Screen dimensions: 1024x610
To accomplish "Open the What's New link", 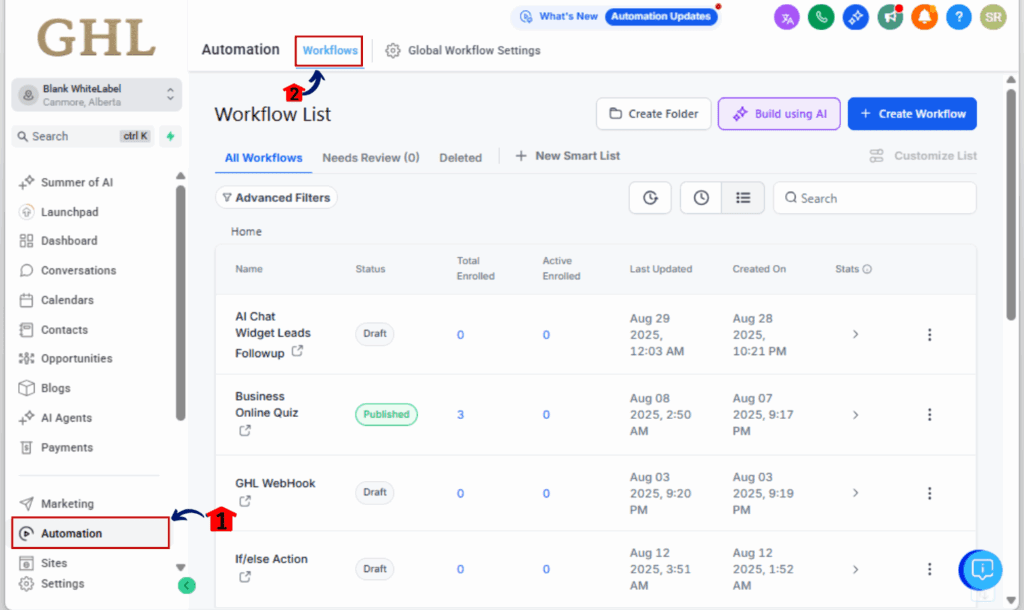I will 560,16.
